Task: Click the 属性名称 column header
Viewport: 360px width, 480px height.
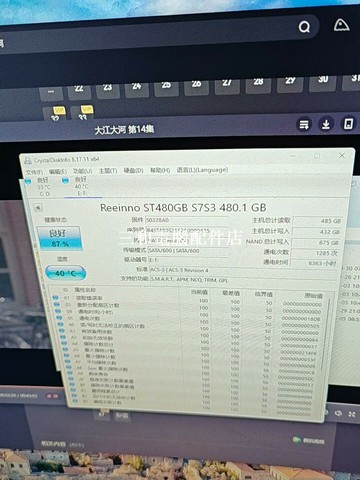Action: coord(84,290)
